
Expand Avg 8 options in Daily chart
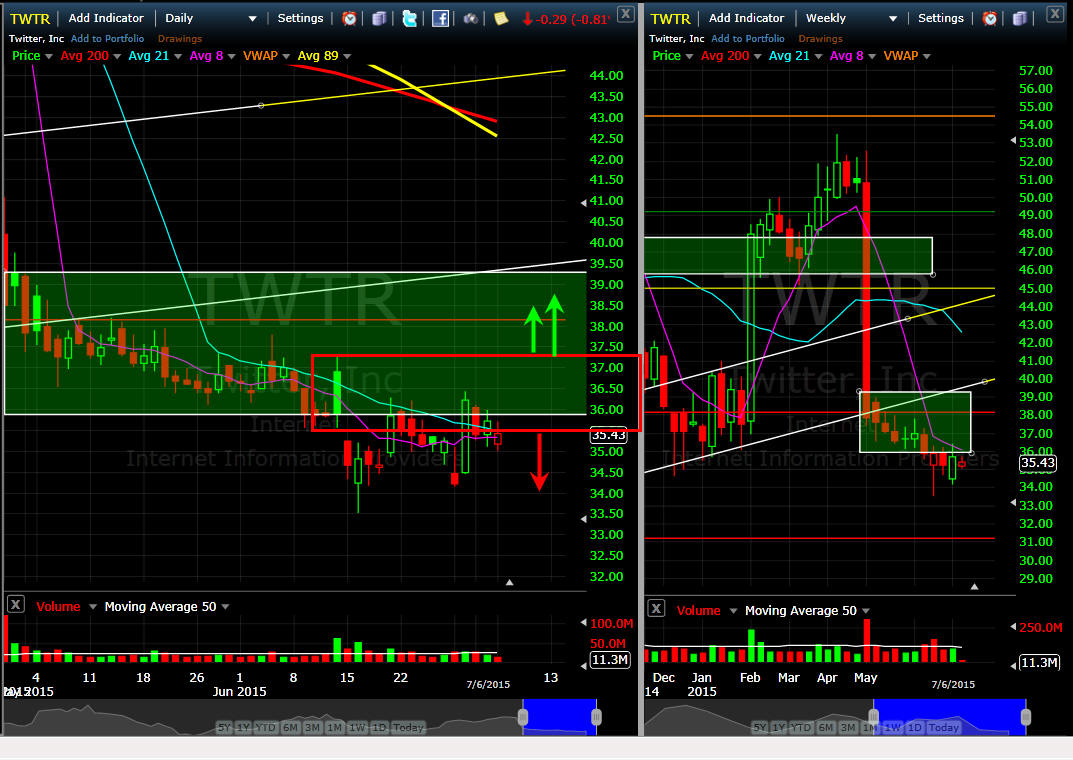pyautogui.click(x=231, y=57)
